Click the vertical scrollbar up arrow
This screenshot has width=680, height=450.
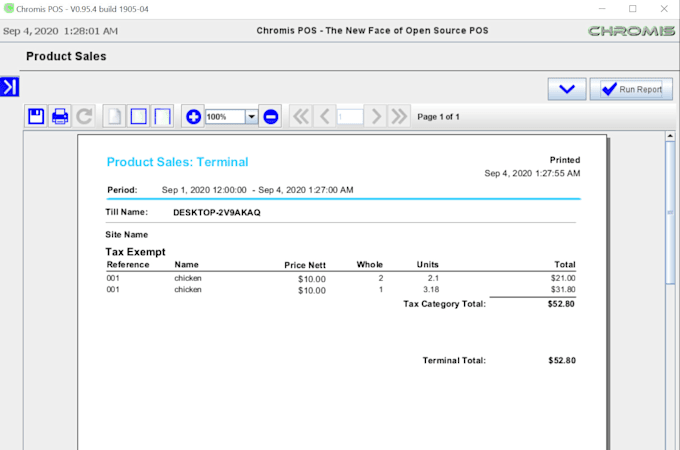(x=670, y=136)
